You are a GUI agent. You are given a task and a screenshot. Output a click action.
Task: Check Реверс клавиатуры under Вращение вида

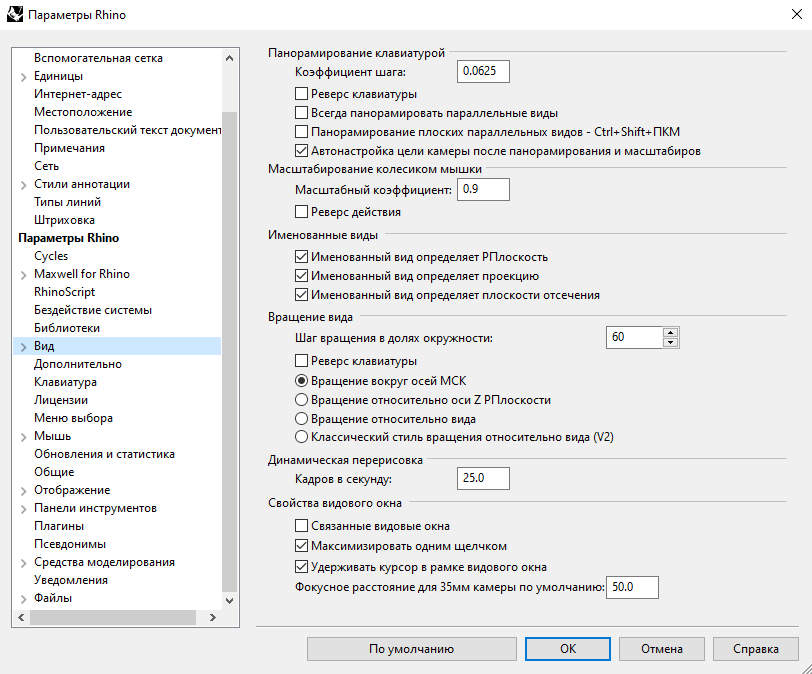click(301, 360)
